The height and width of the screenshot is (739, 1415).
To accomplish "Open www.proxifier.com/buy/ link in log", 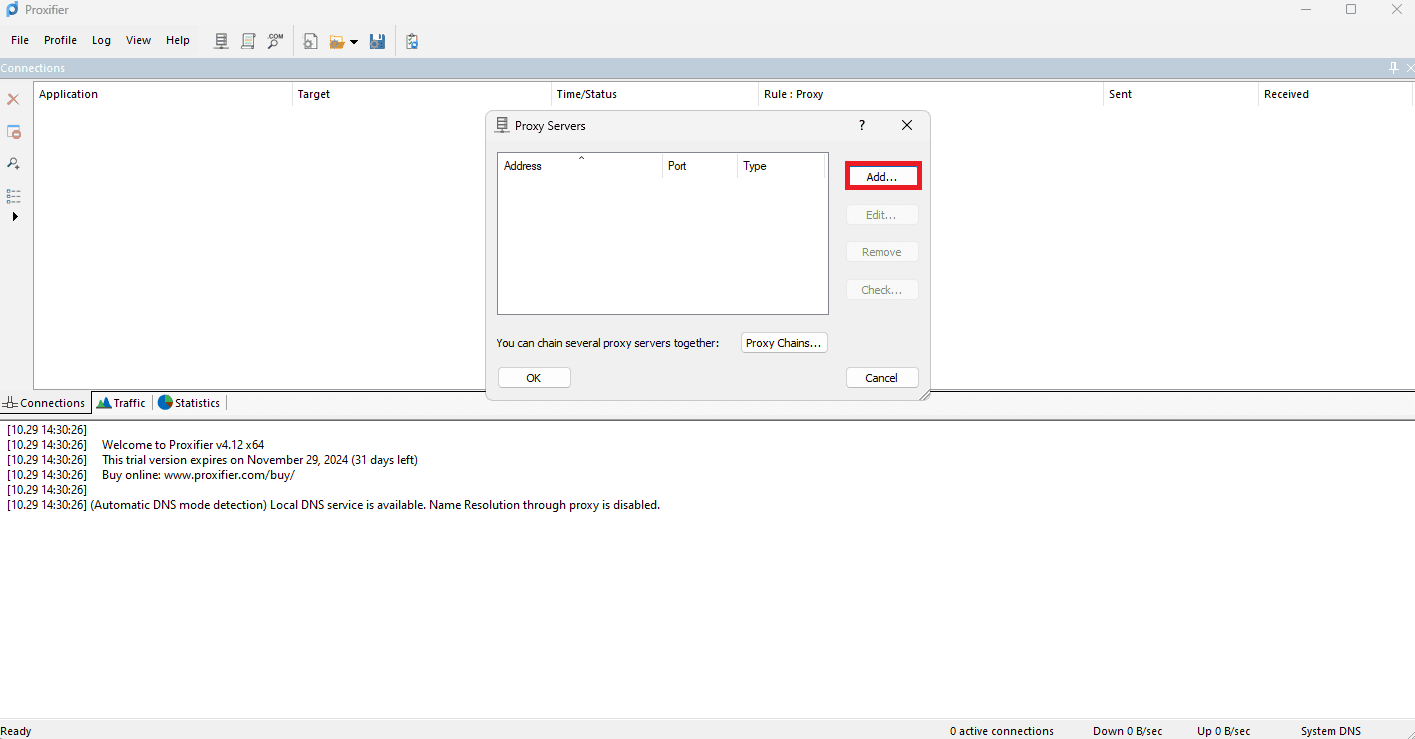I will (x=231, y=474).
